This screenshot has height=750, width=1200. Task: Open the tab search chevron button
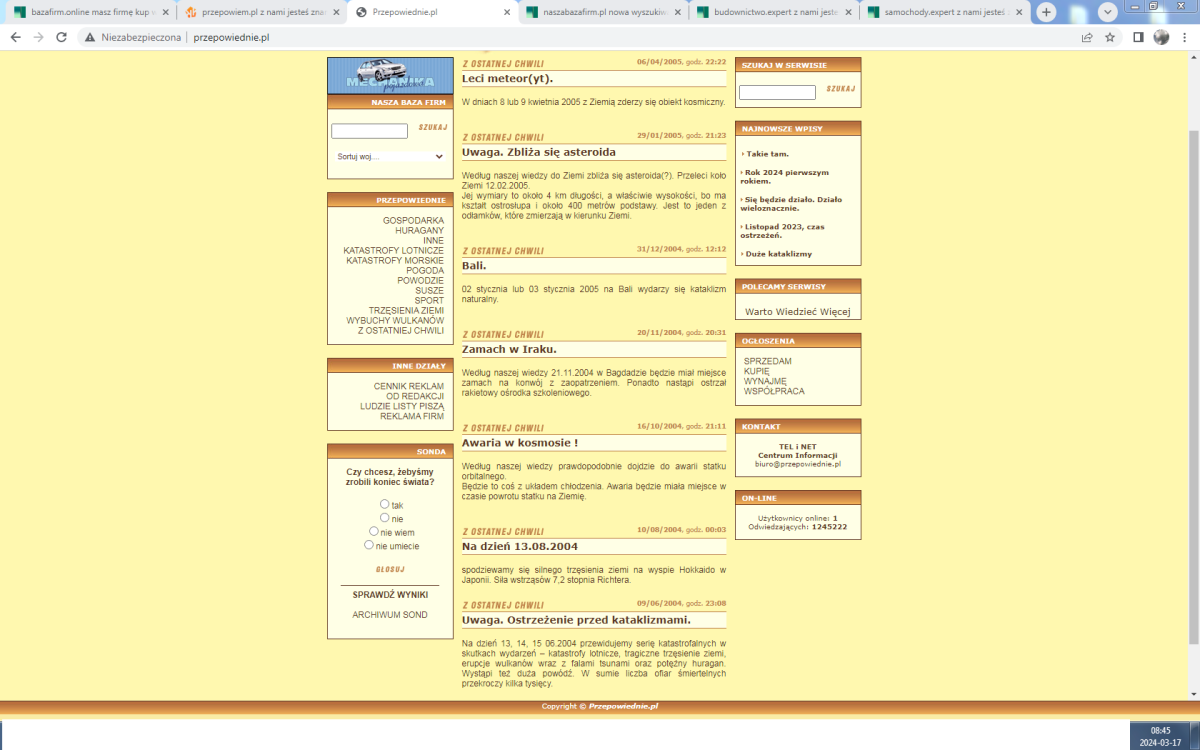pyautogui.click(x=1108, y=12)
